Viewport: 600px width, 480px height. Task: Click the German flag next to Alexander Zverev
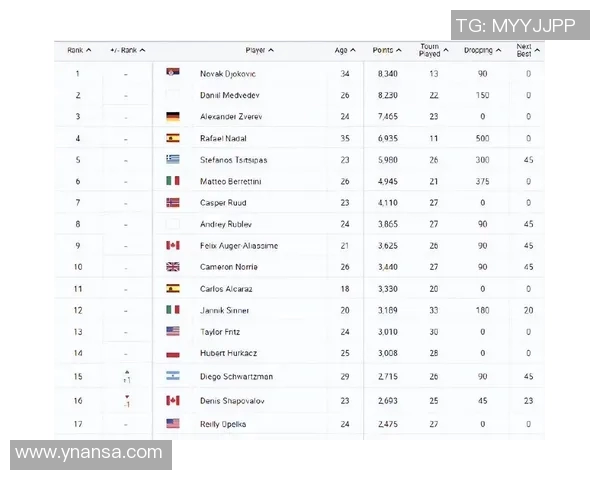pyautogui.click(x=172, y=116)
